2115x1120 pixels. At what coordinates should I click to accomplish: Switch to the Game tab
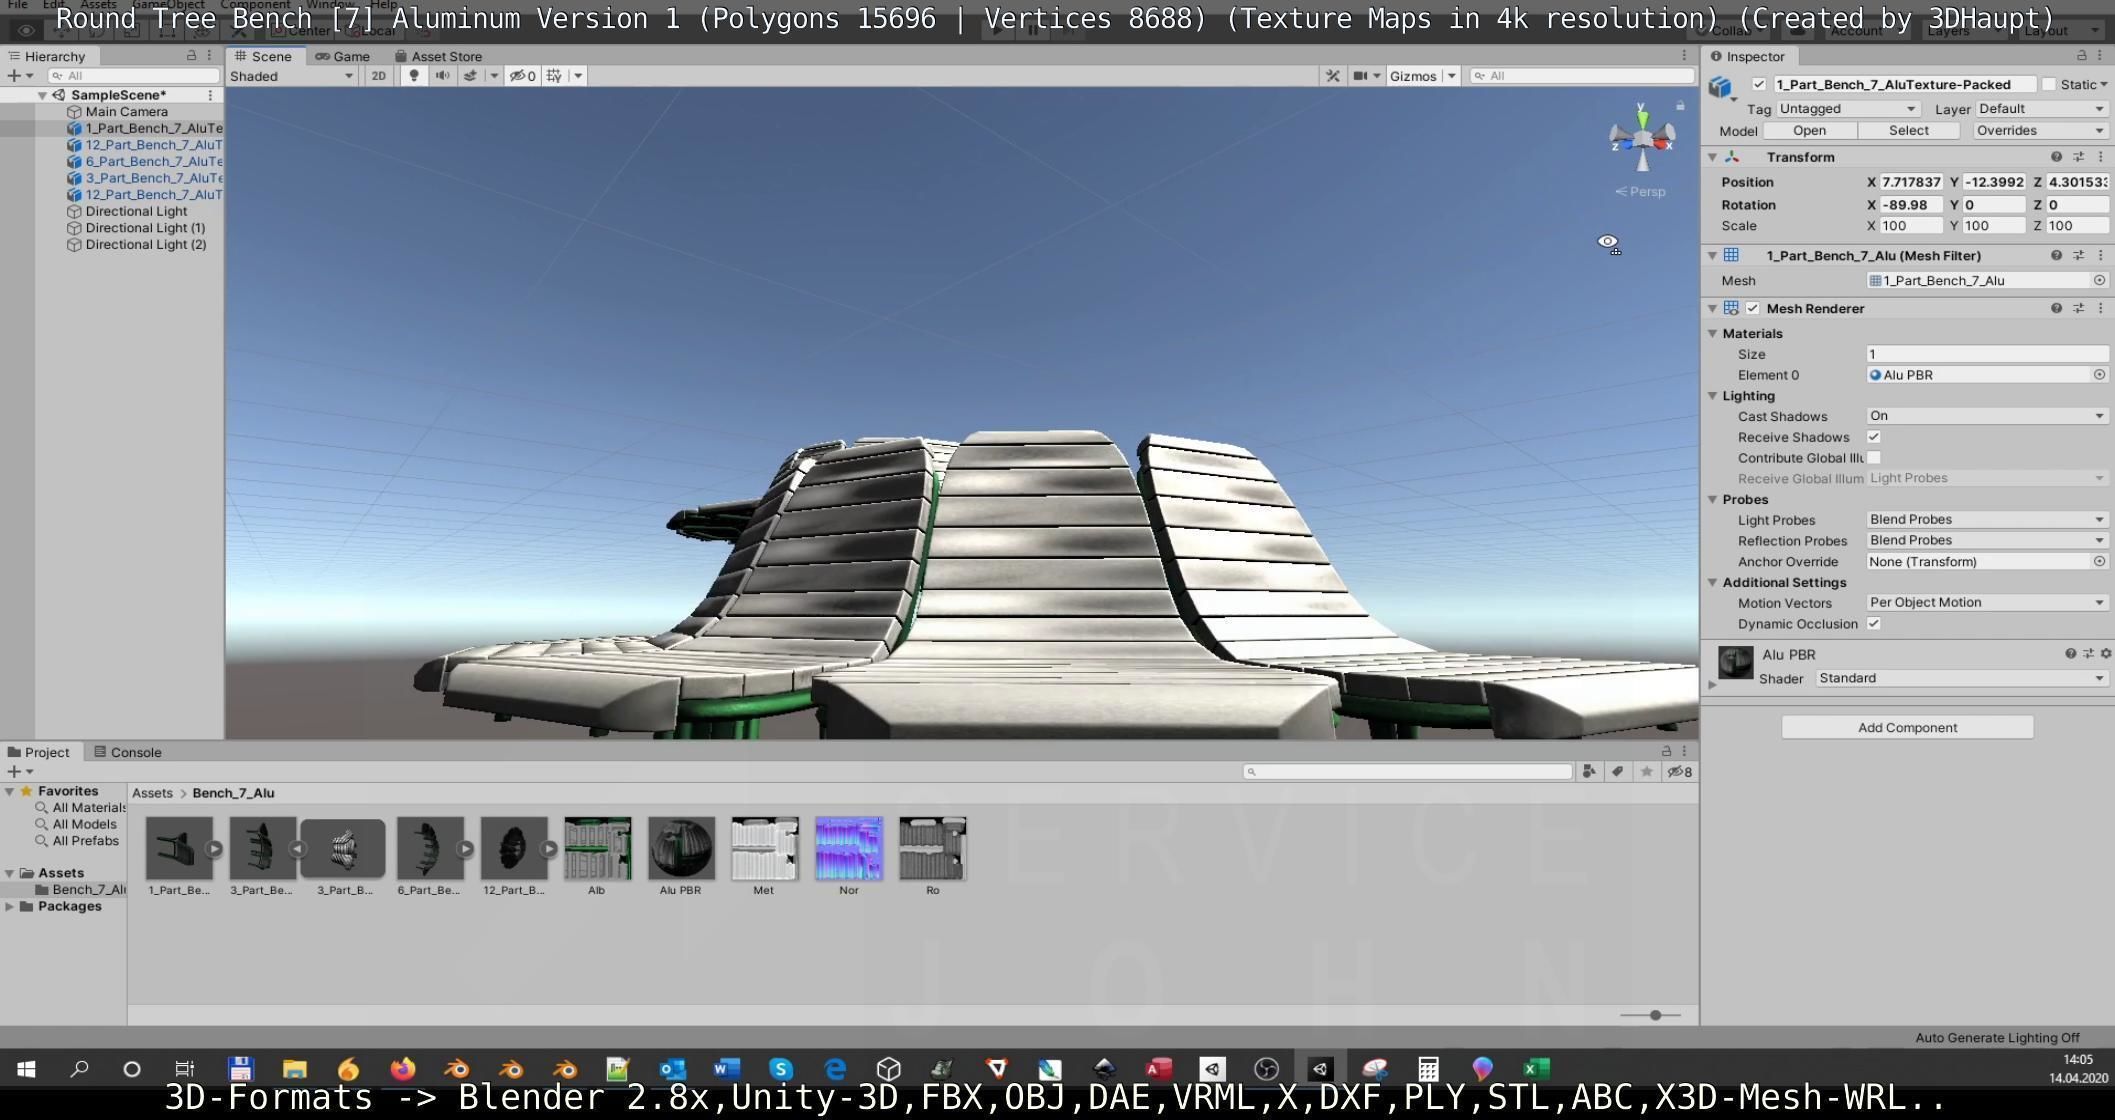(342, 56)
